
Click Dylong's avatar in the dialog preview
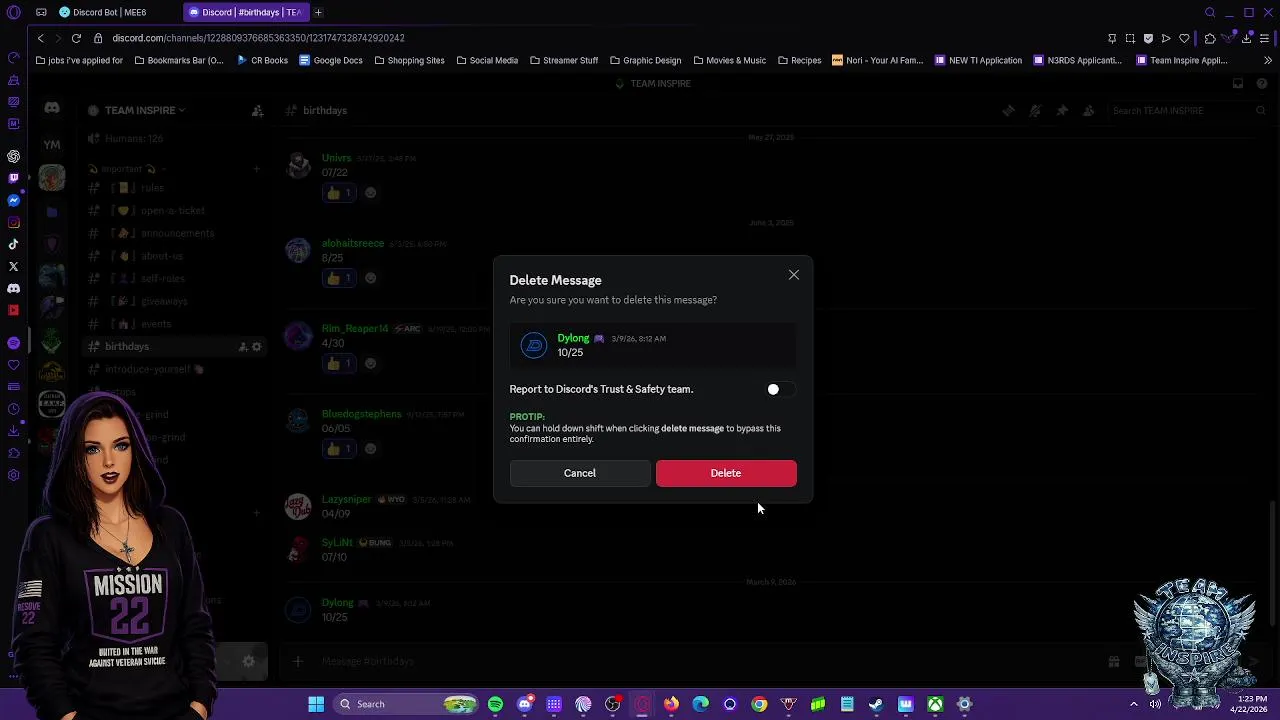(x=534, y=345)
